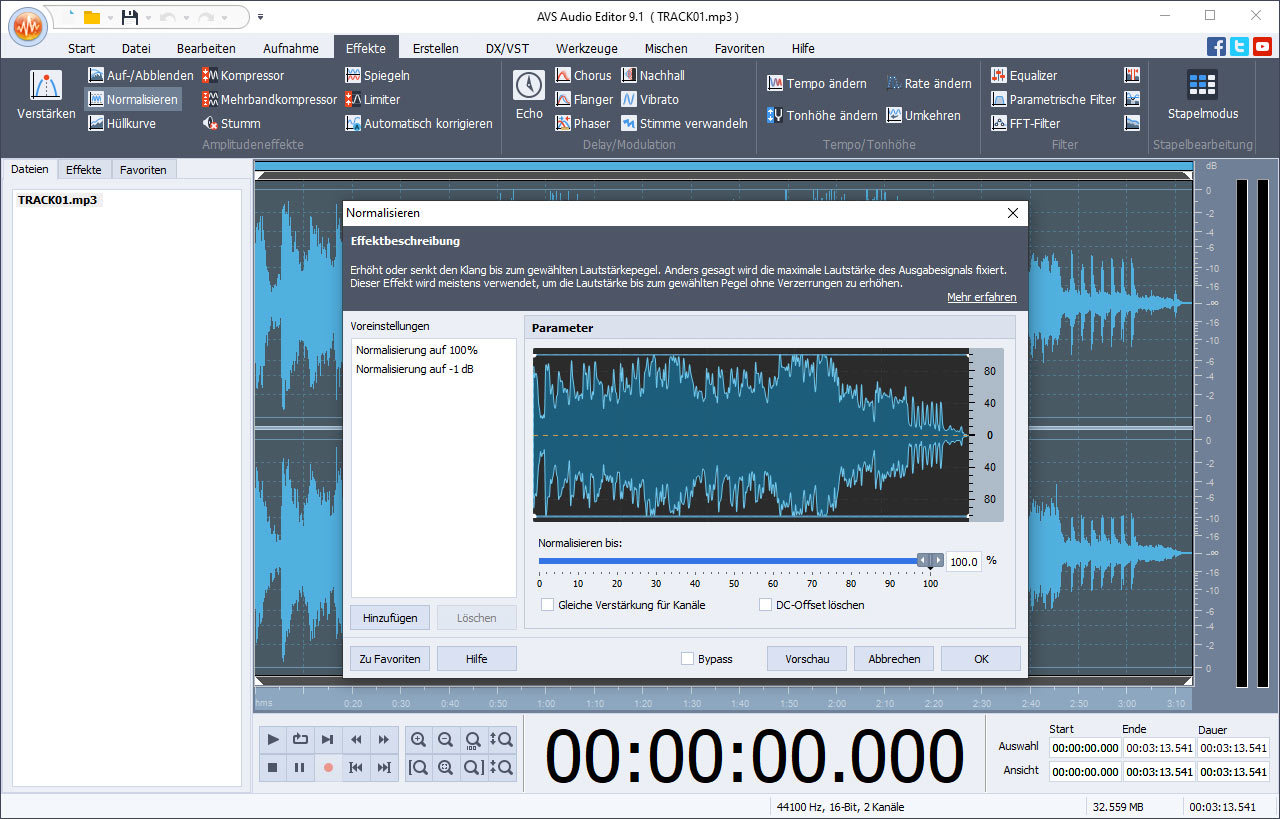This screenshot has height=819, width=1280.
Task: Open Rate ändern effect
Action: 928,83
